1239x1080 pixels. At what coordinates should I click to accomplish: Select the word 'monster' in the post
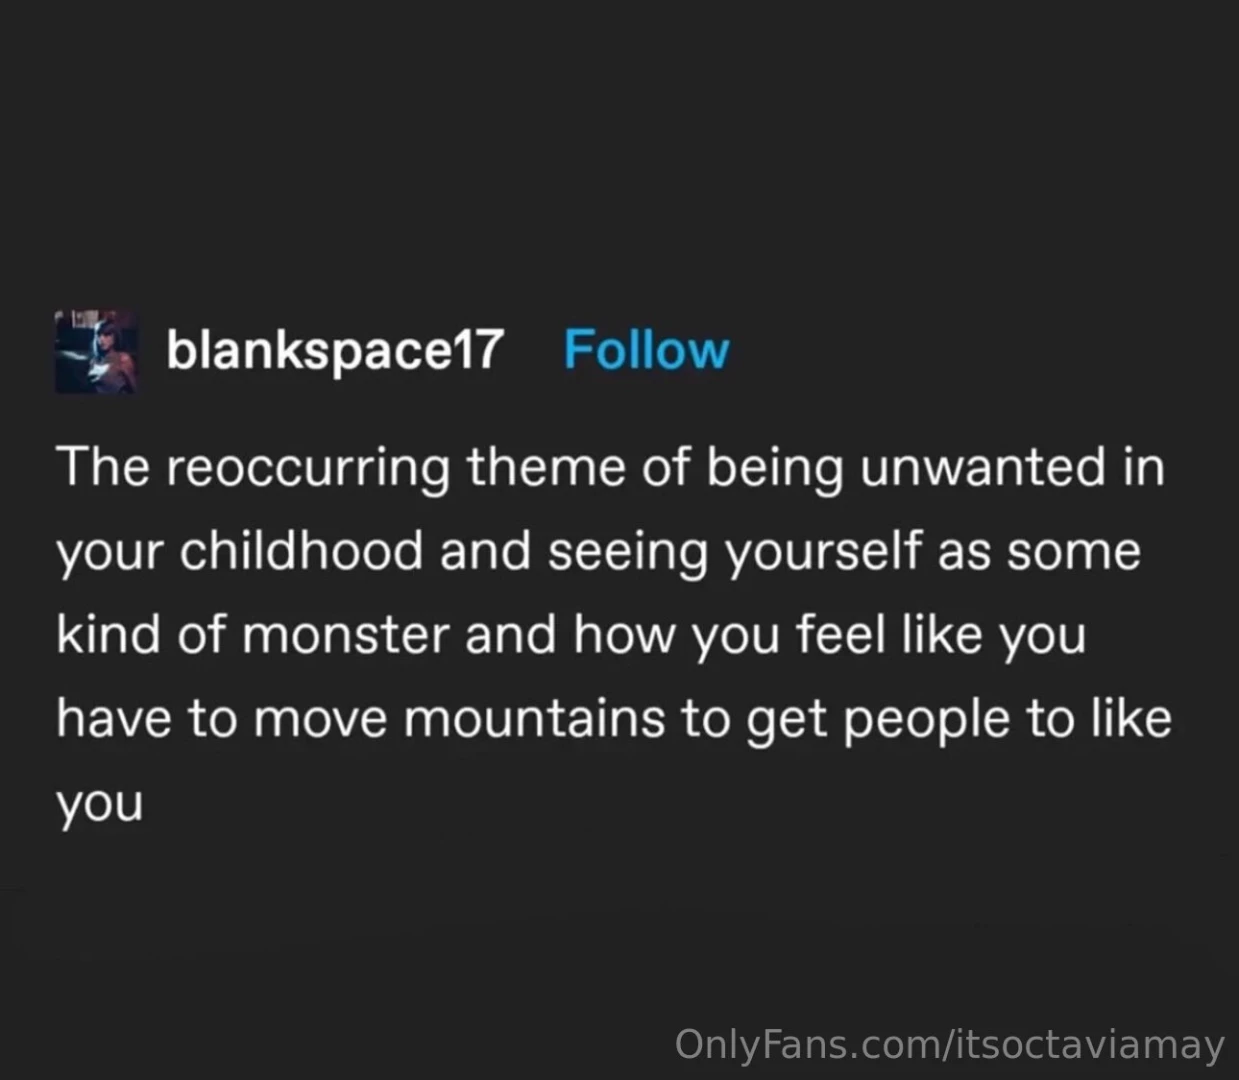click(x=363, y=633)
